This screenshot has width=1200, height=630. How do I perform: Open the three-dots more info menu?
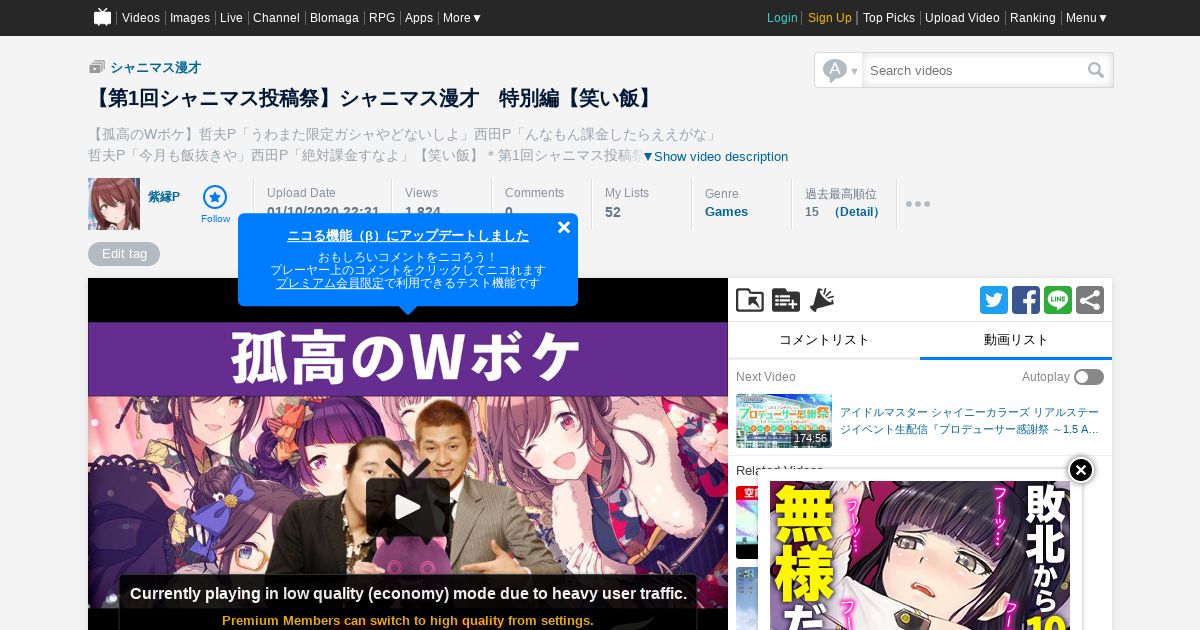click(x=918, y=204)
